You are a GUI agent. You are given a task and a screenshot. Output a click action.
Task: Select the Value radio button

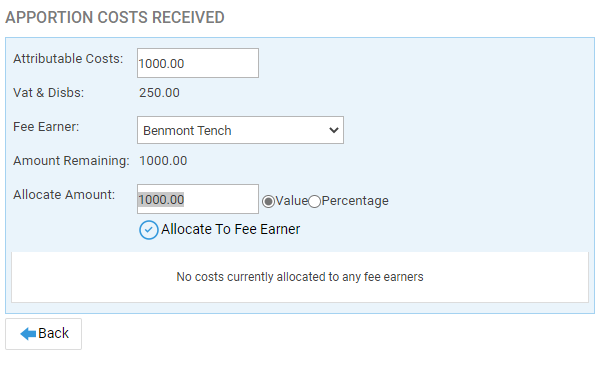268,201
